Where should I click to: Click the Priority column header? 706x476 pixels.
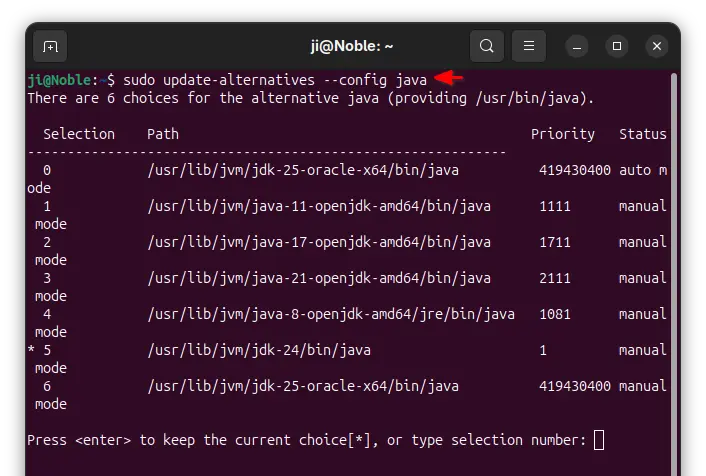click(562, 134)
